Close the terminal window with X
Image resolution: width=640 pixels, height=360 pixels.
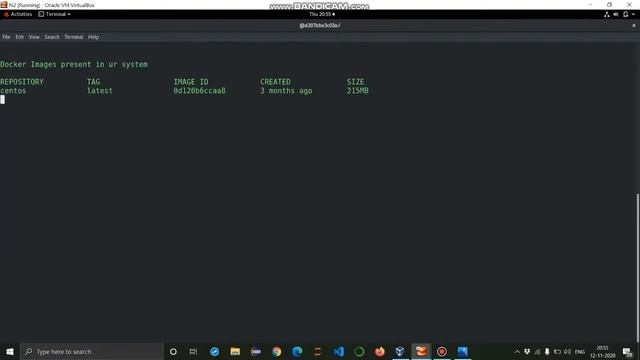[634, 25]
